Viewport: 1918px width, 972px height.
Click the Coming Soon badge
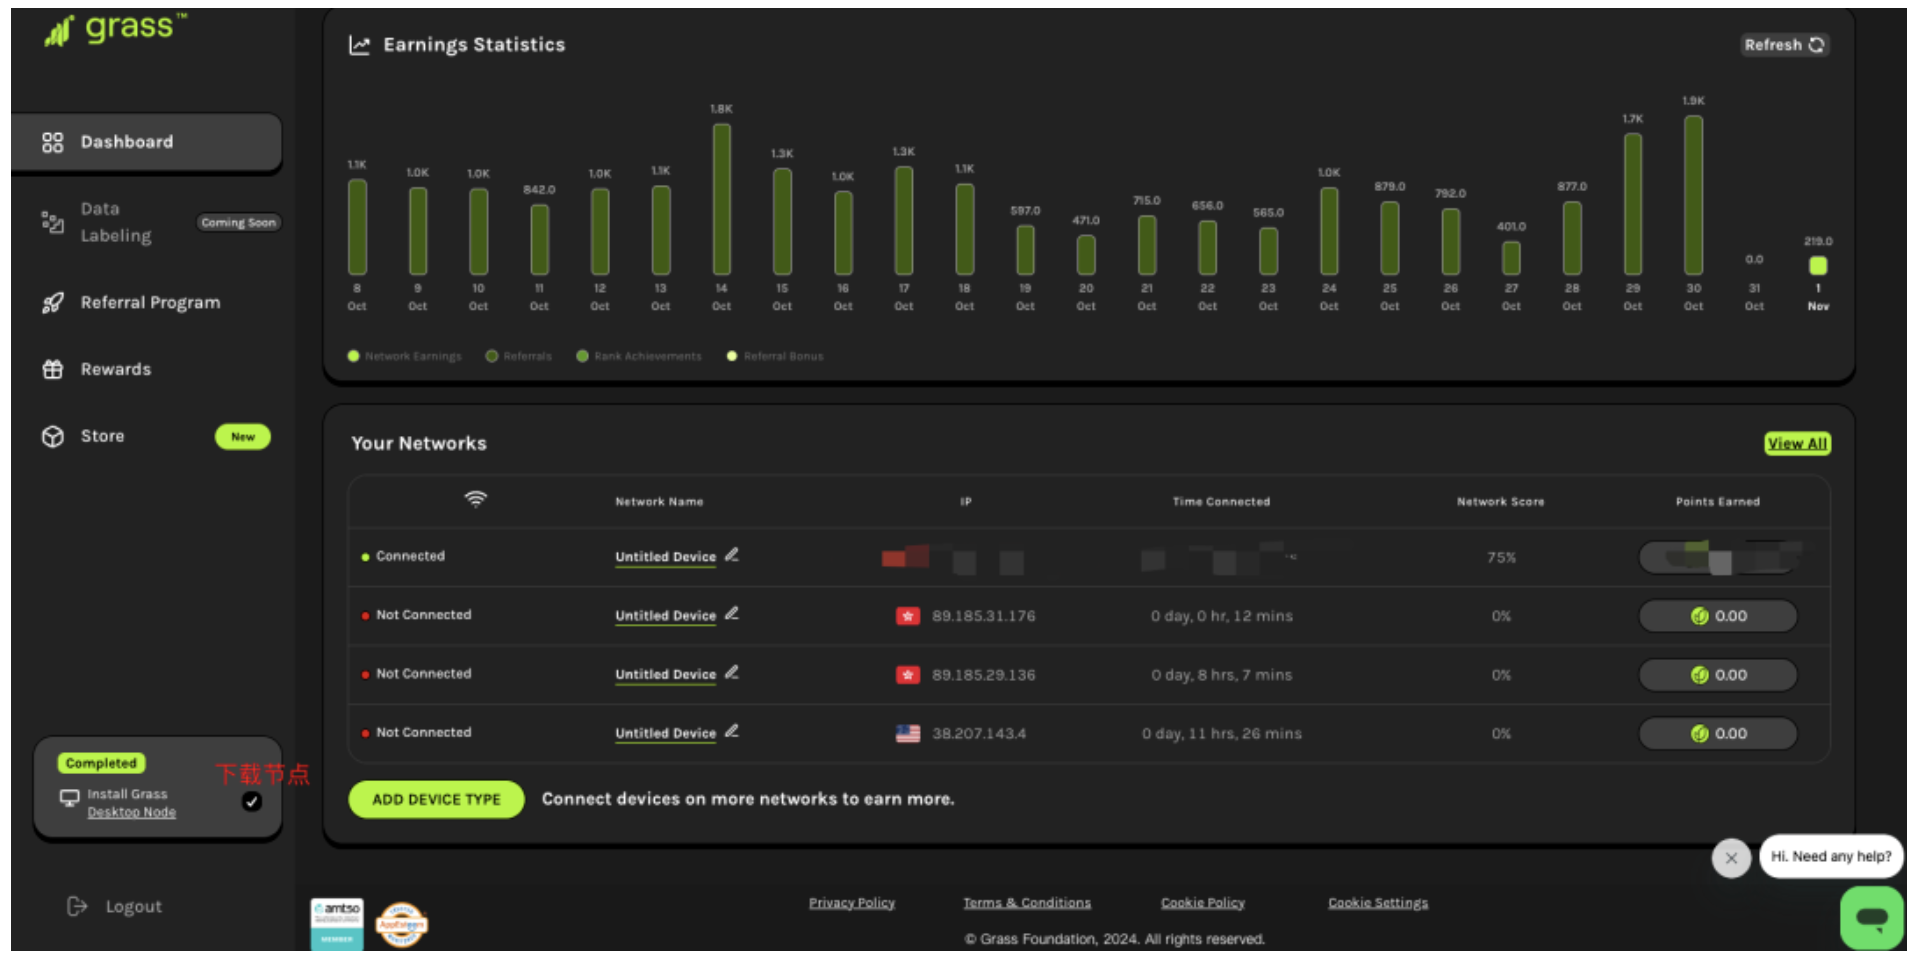tap(238, 222)
